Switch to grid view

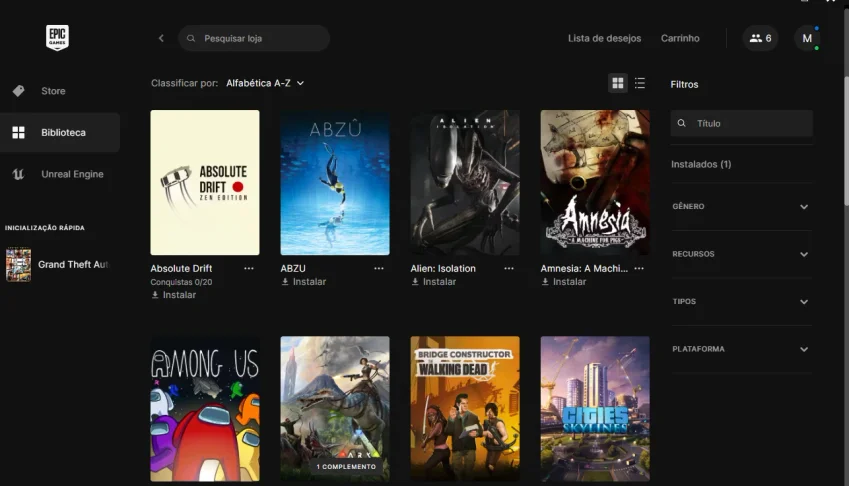coord(618,83)
